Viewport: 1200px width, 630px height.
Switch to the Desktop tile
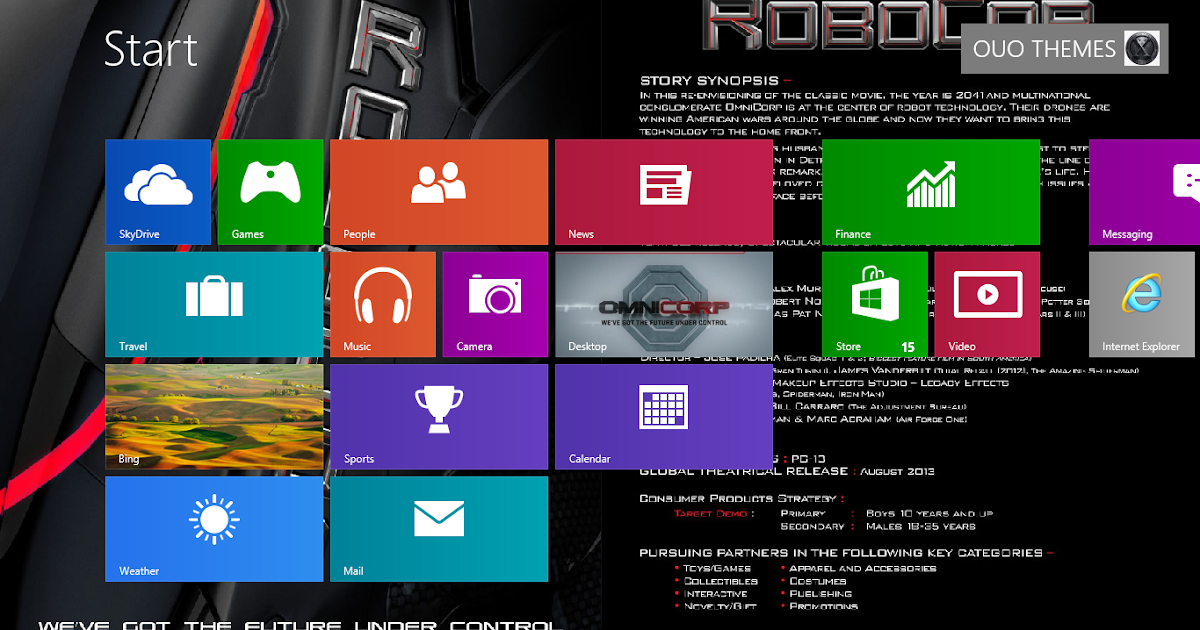tap(664, 304)
